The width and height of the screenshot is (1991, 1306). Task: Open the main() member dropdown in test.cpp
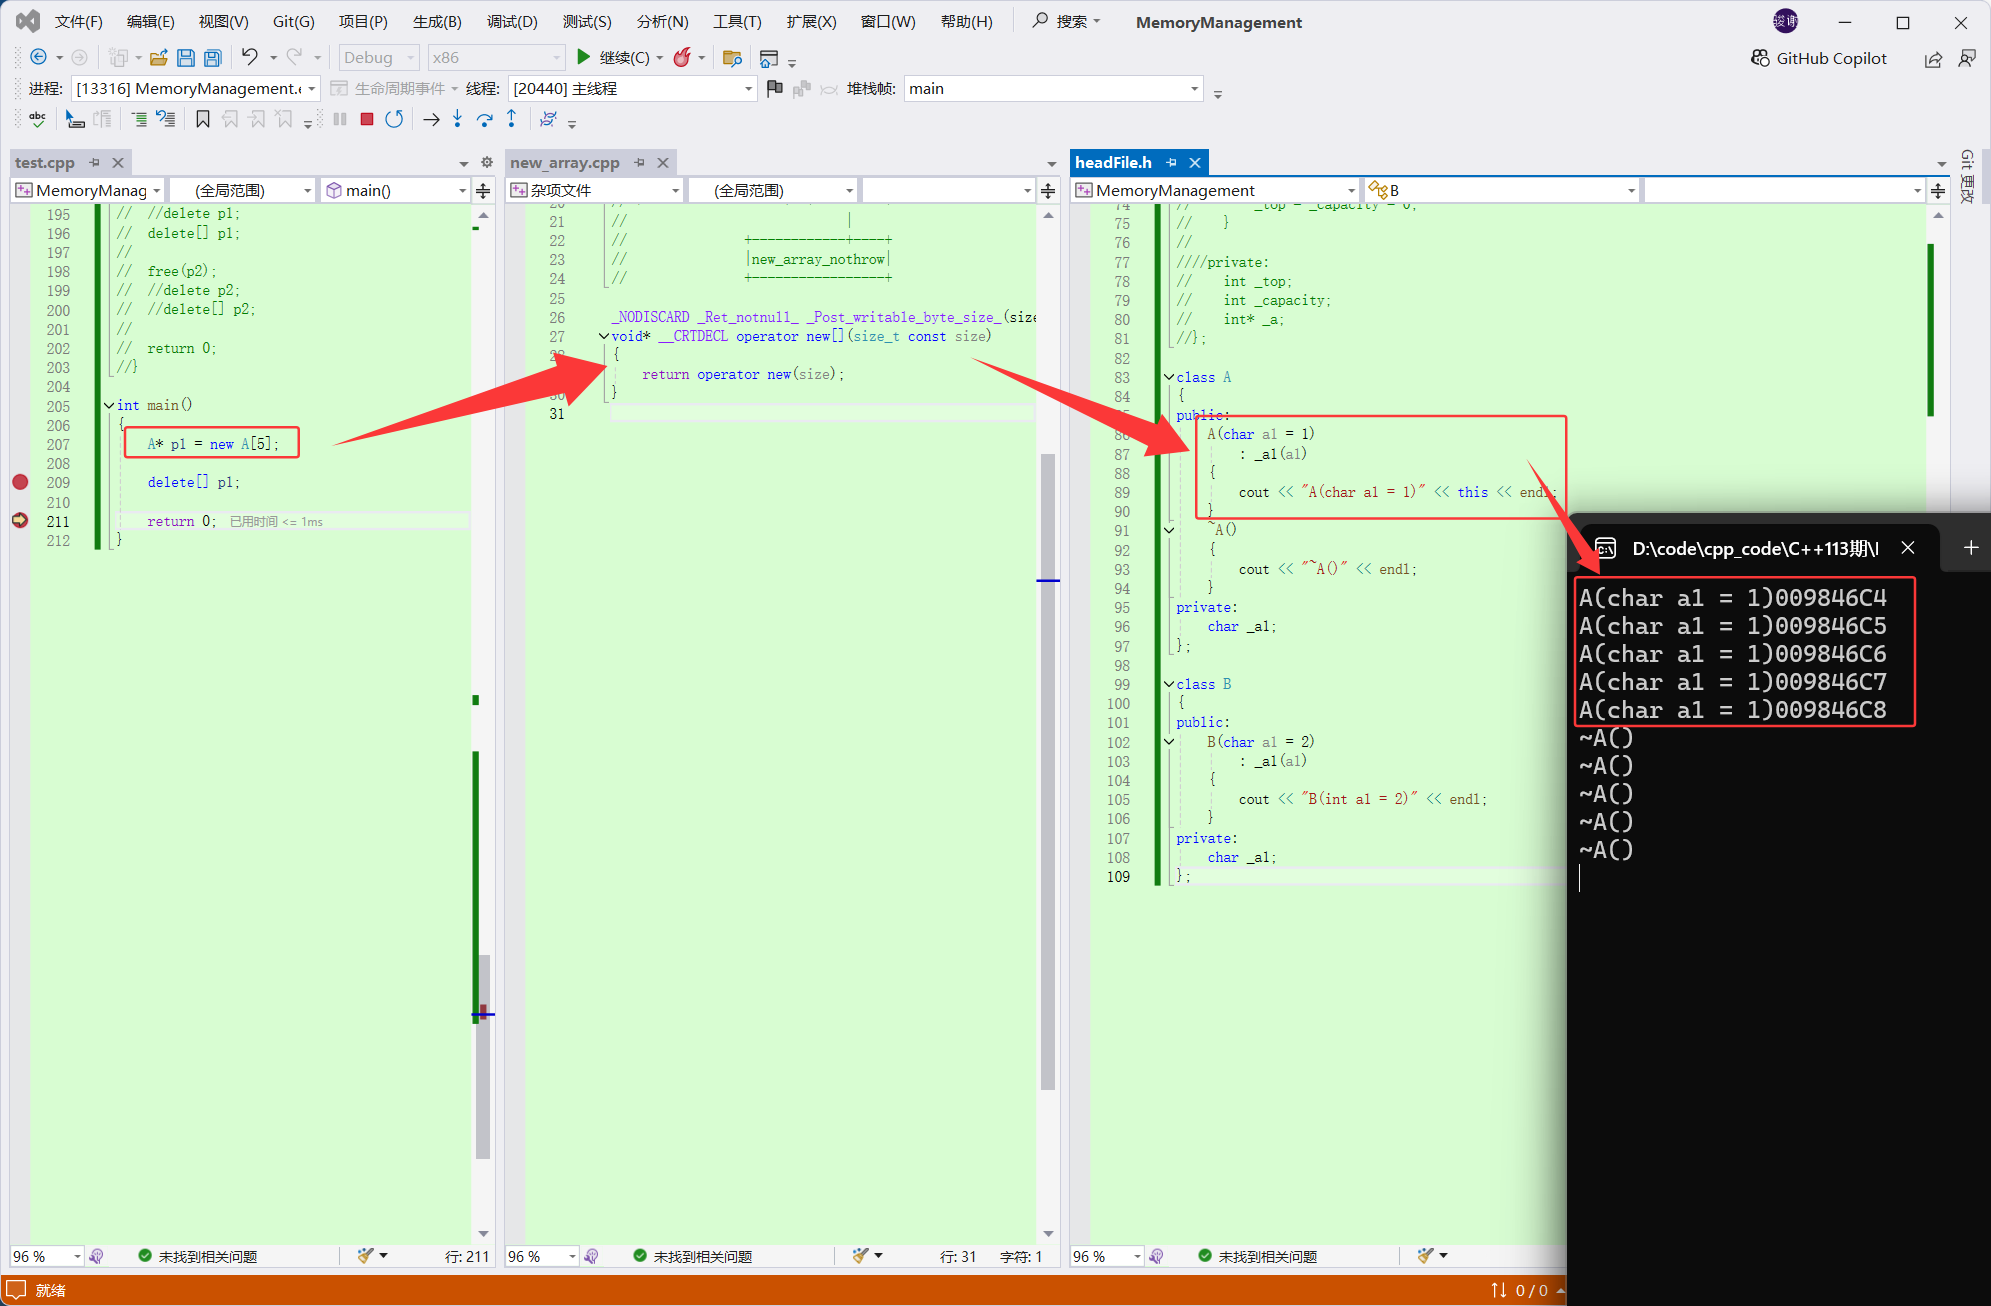[462, 190]
